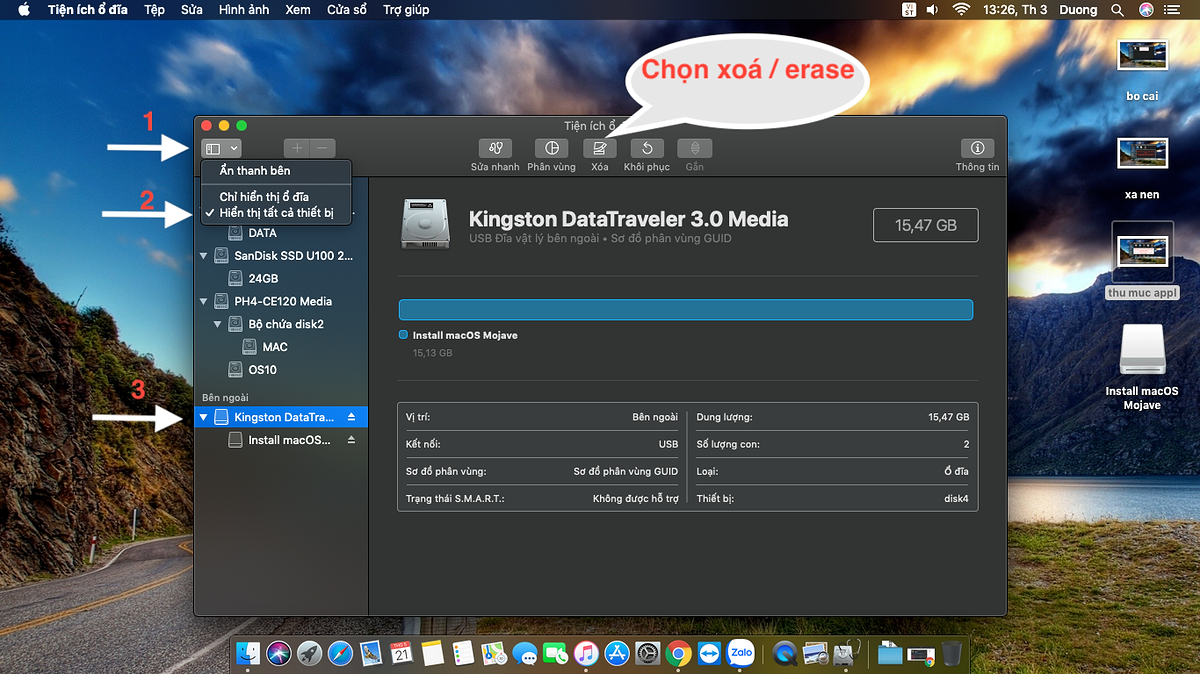Open Notification Center list icon
The height and width of the screenshot is (674, 1200).
click(1174, 10)
